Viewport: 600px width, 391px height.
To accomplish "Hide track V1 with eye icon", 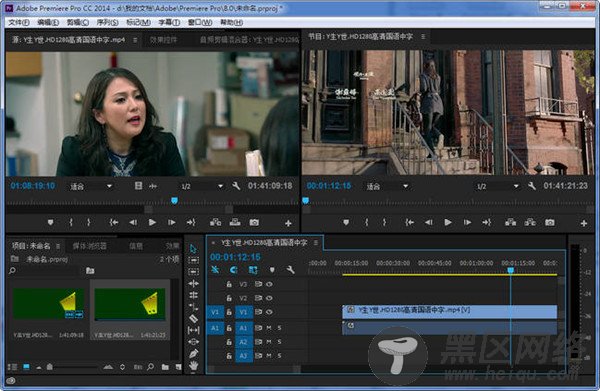I will point(269,312).
